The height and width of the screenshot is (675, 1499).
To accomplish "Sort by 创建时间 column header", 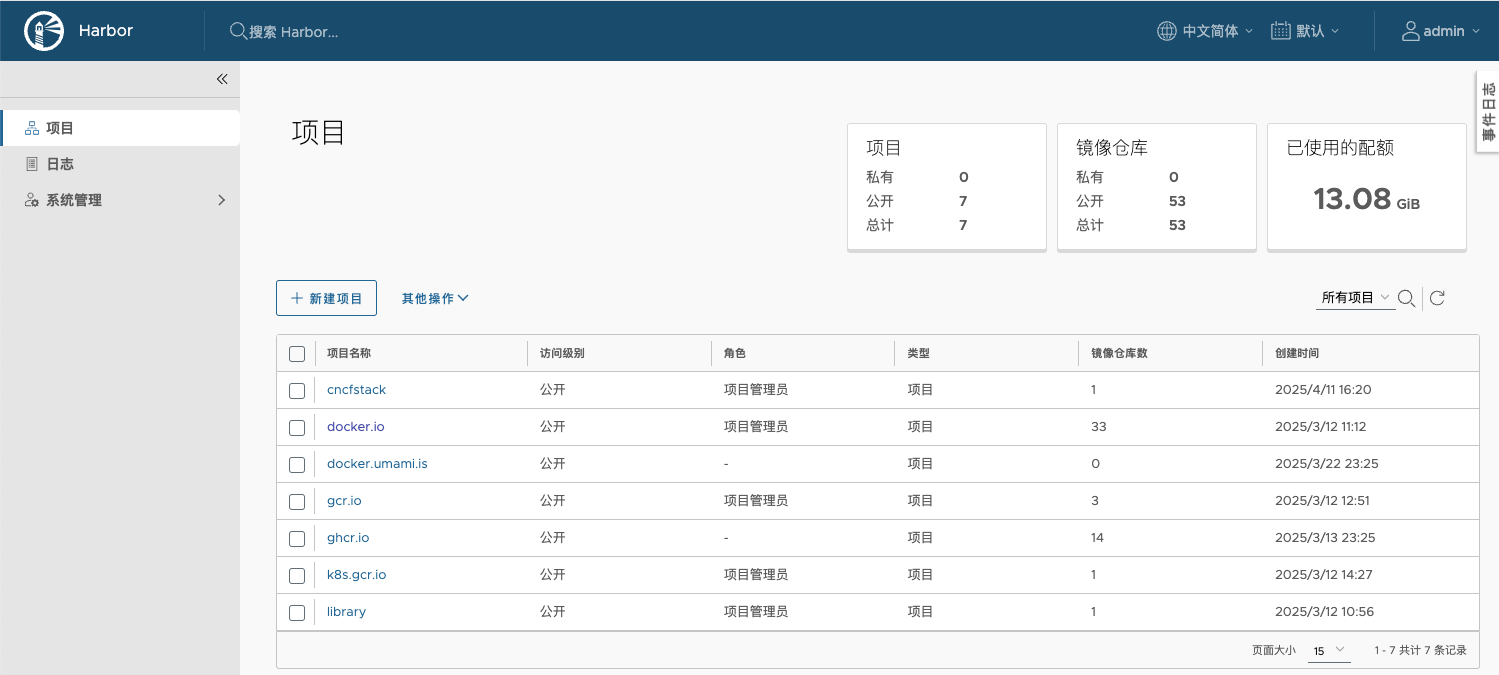I will click(1297, 354).
